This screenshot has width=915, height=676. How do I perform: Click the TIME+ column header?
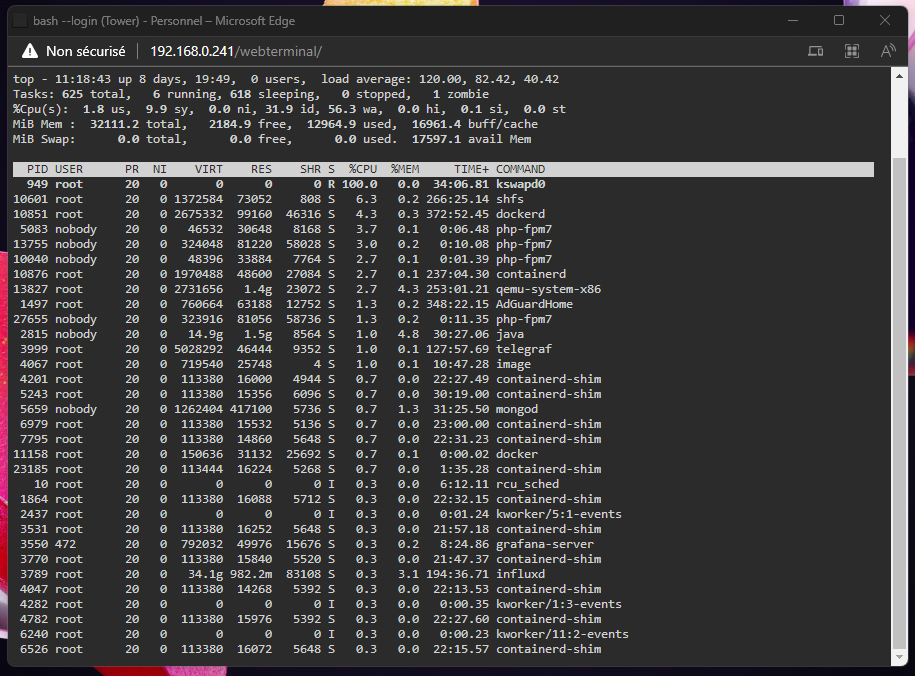pyautogui.click(x=472, y=169)
